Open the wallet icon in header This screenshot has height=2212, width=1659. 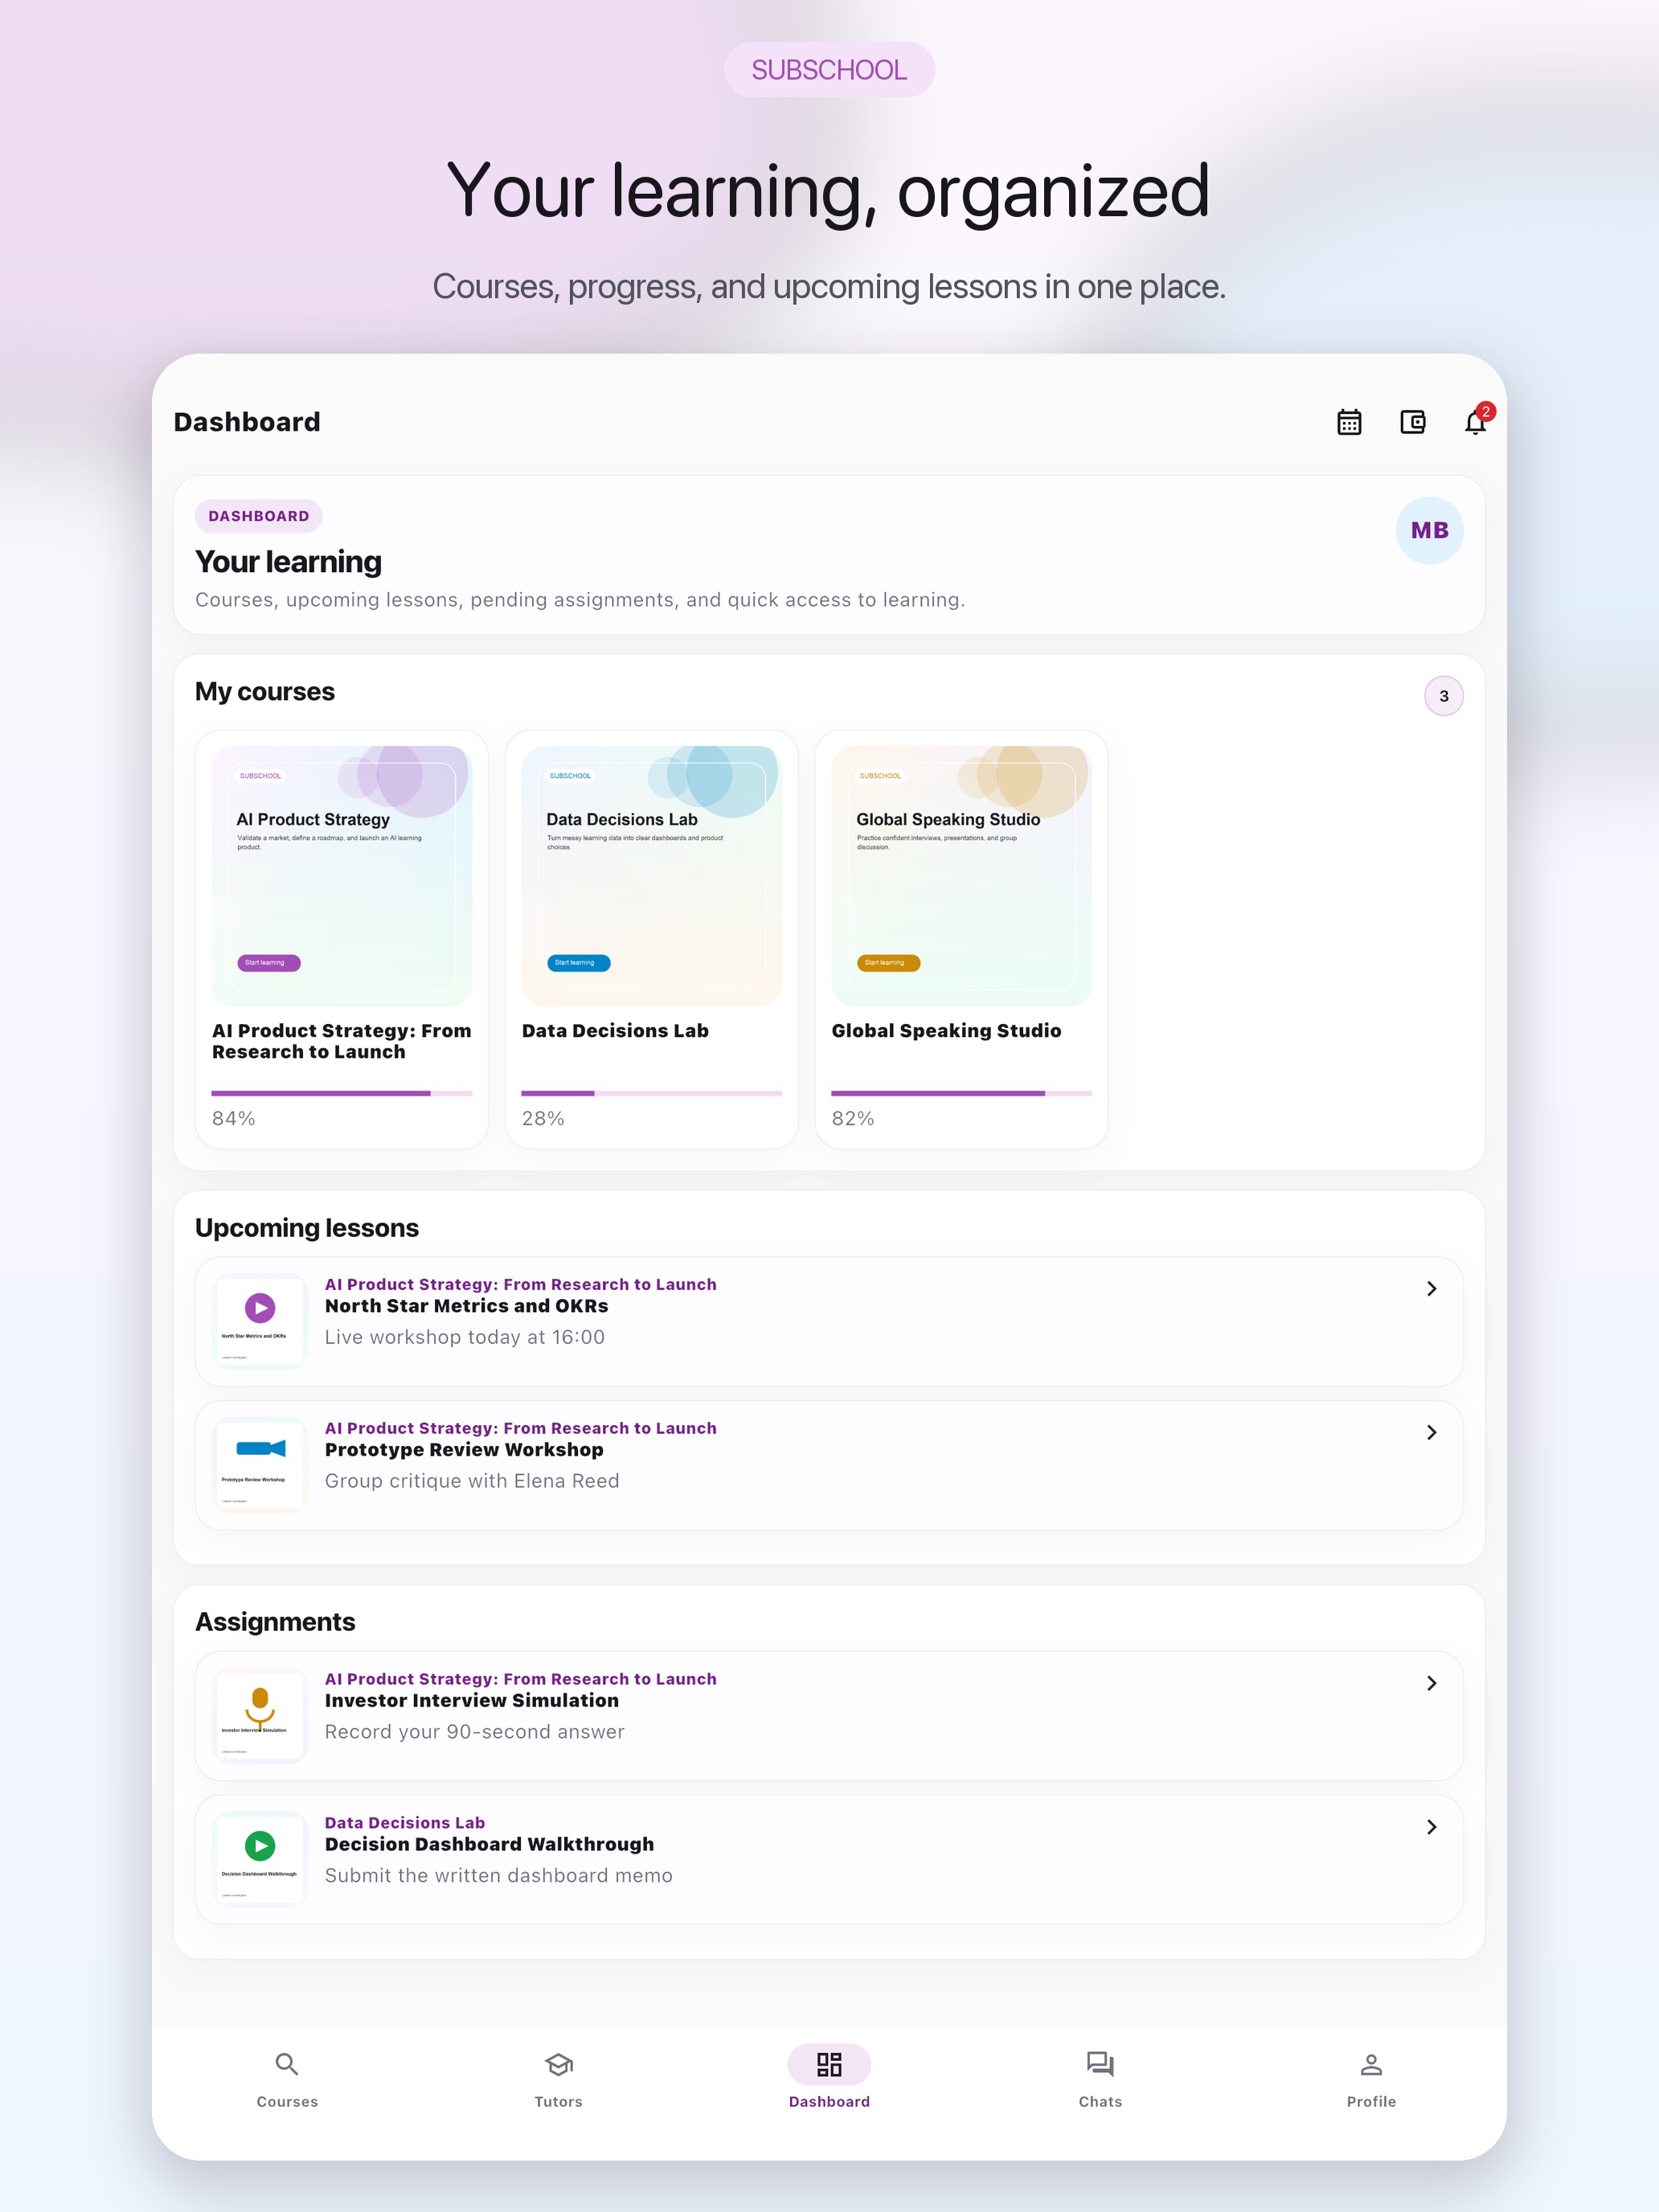[x=1412, y=422]
